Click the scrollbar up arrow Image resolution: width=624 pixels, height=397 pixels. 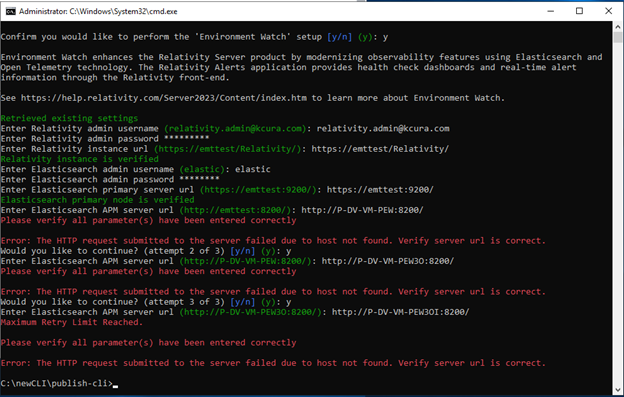click(x=618, y=27)
